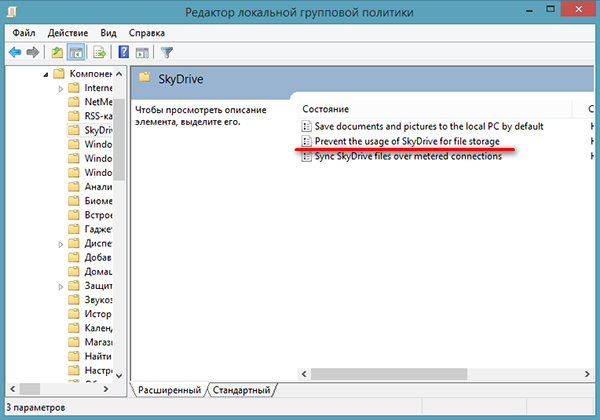
Task: Toggle the action pane toolbar icon
Action: pos(142,53)
